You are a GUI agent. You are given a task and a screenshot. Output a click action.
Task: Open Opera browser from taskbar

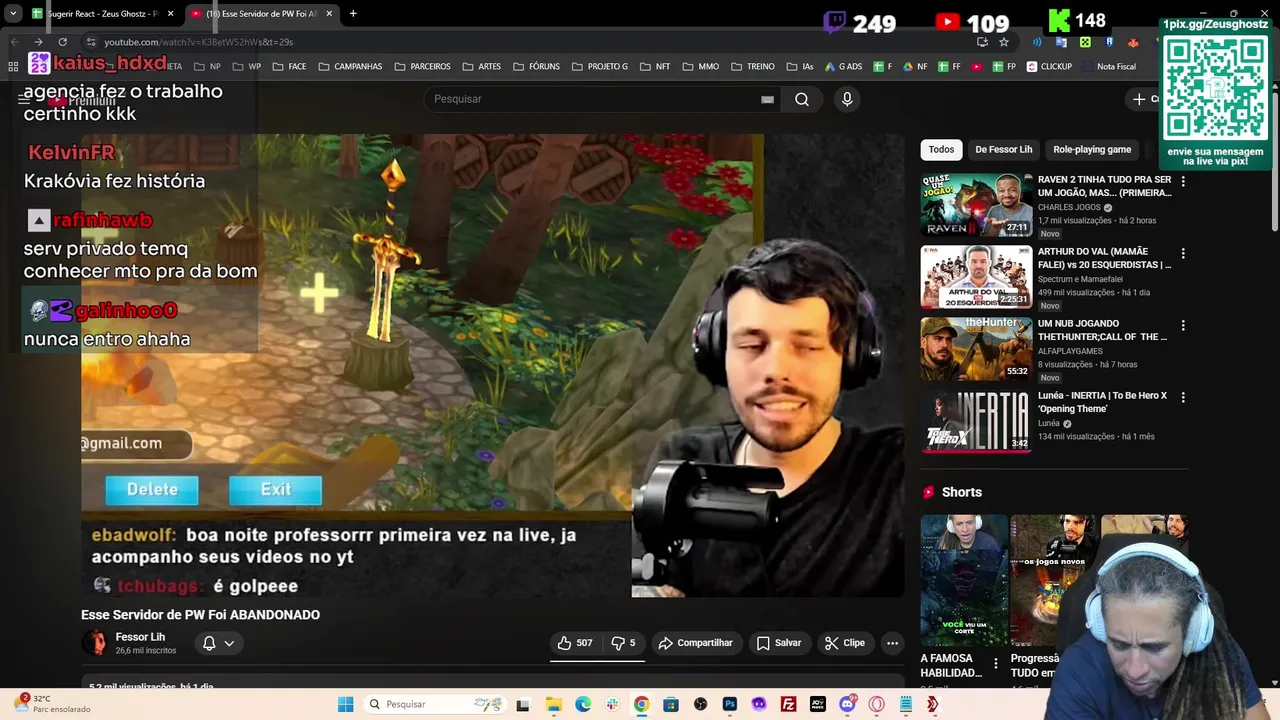click(877, 704)
